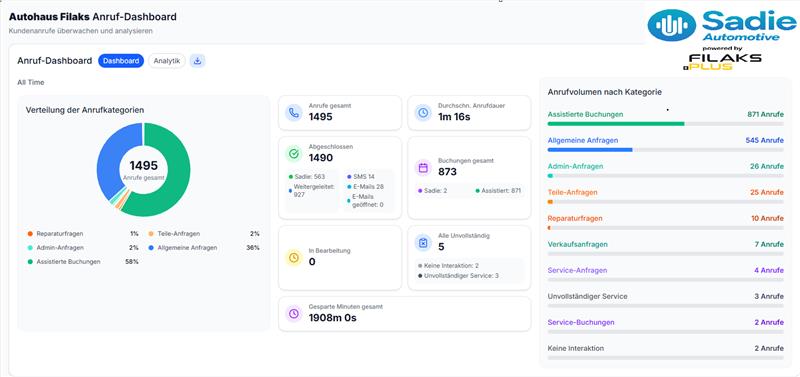Click the Weitergeleitet: 927 entry
The height and width of the screenshot is (377, 800).
[x=311, y=191]
